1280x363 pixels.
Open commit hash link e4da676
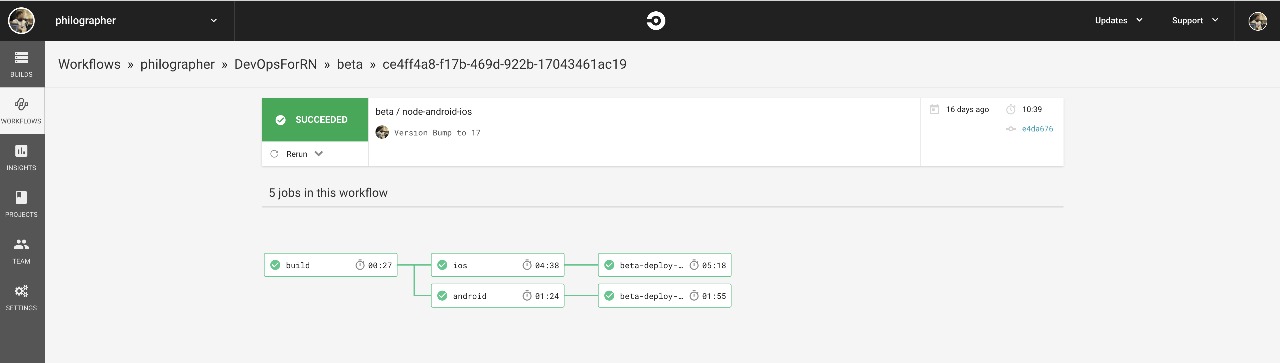(1037, 129)
